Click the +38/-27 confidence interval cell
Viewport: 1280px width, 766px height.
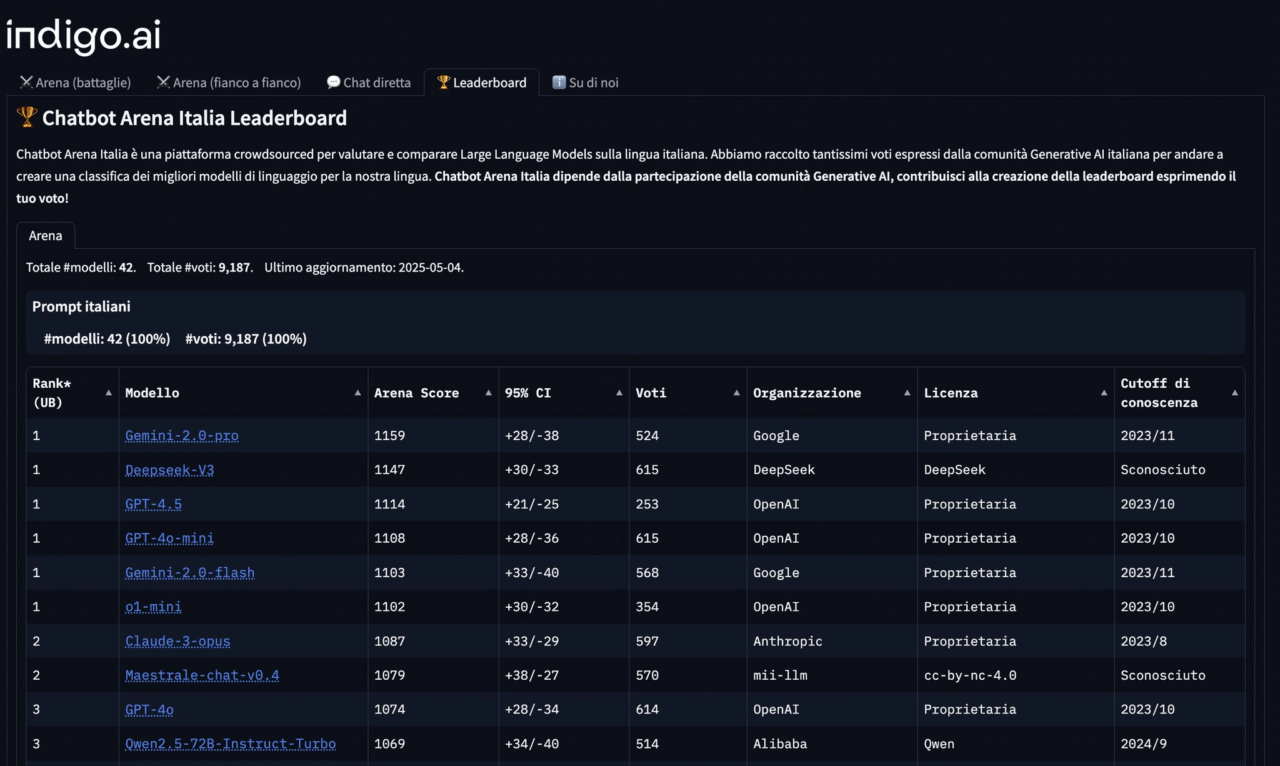pos(564,675)
